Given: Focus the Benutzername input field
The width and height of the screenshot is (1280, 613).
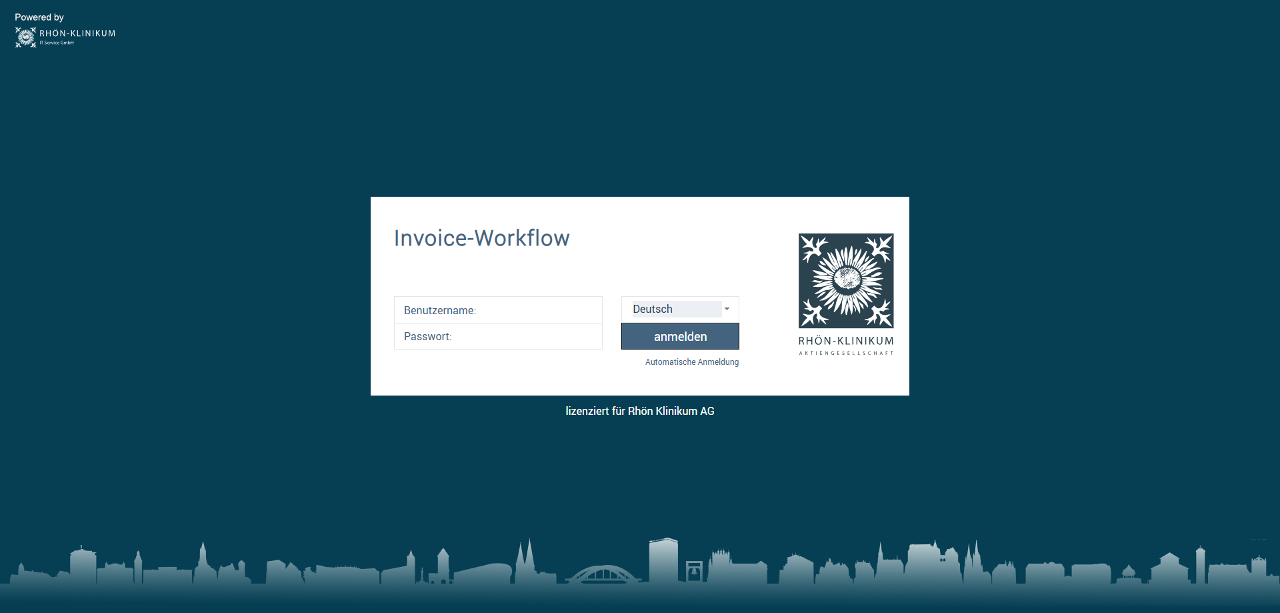Looking at the screenshot, I should 498,310.
